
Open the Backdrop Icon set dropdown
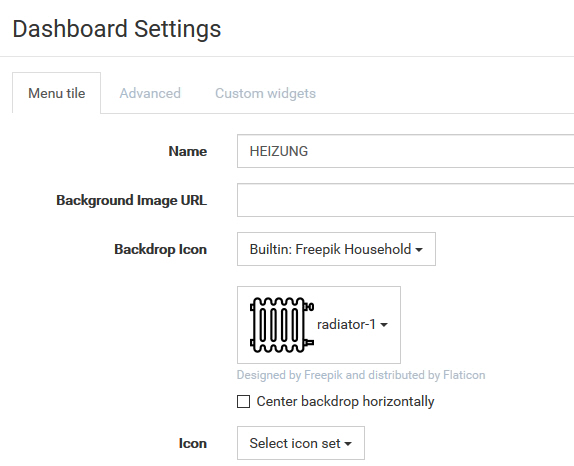(336, 249)
